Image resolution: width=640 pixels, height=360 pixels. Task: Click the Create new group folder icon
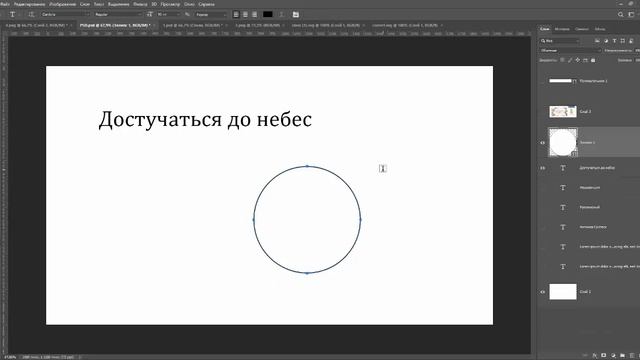point(622,356)
